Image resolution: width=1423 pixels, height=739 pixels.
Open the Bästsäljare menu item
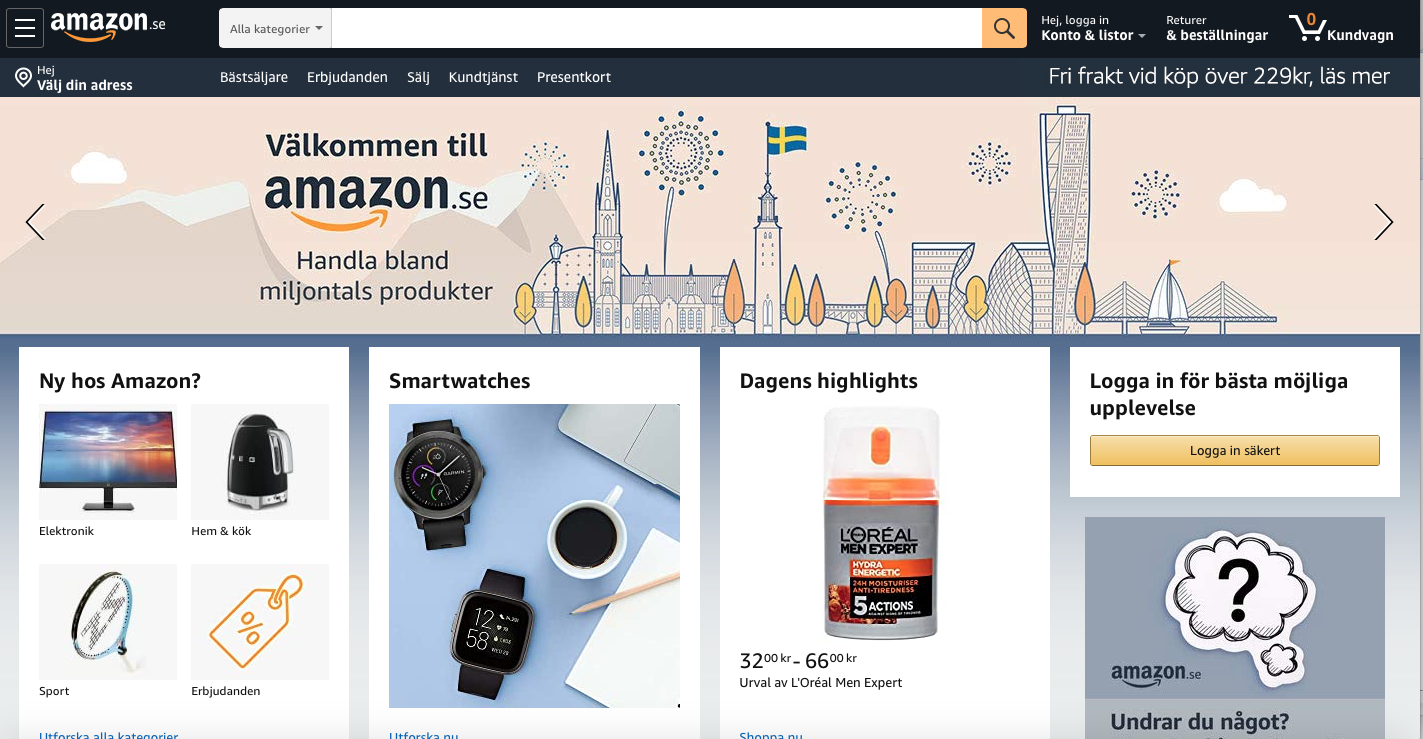254,77
